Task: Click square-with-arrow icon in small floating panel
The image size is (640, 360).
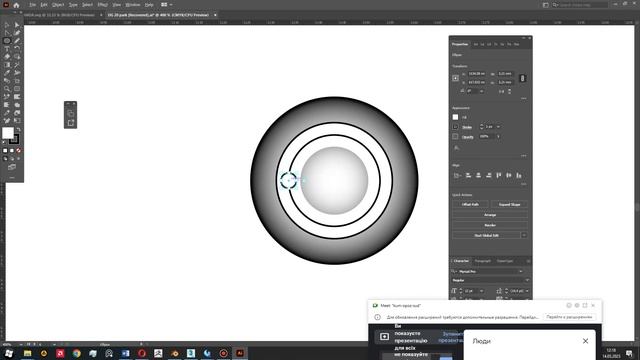Action: tap(71, 122)
